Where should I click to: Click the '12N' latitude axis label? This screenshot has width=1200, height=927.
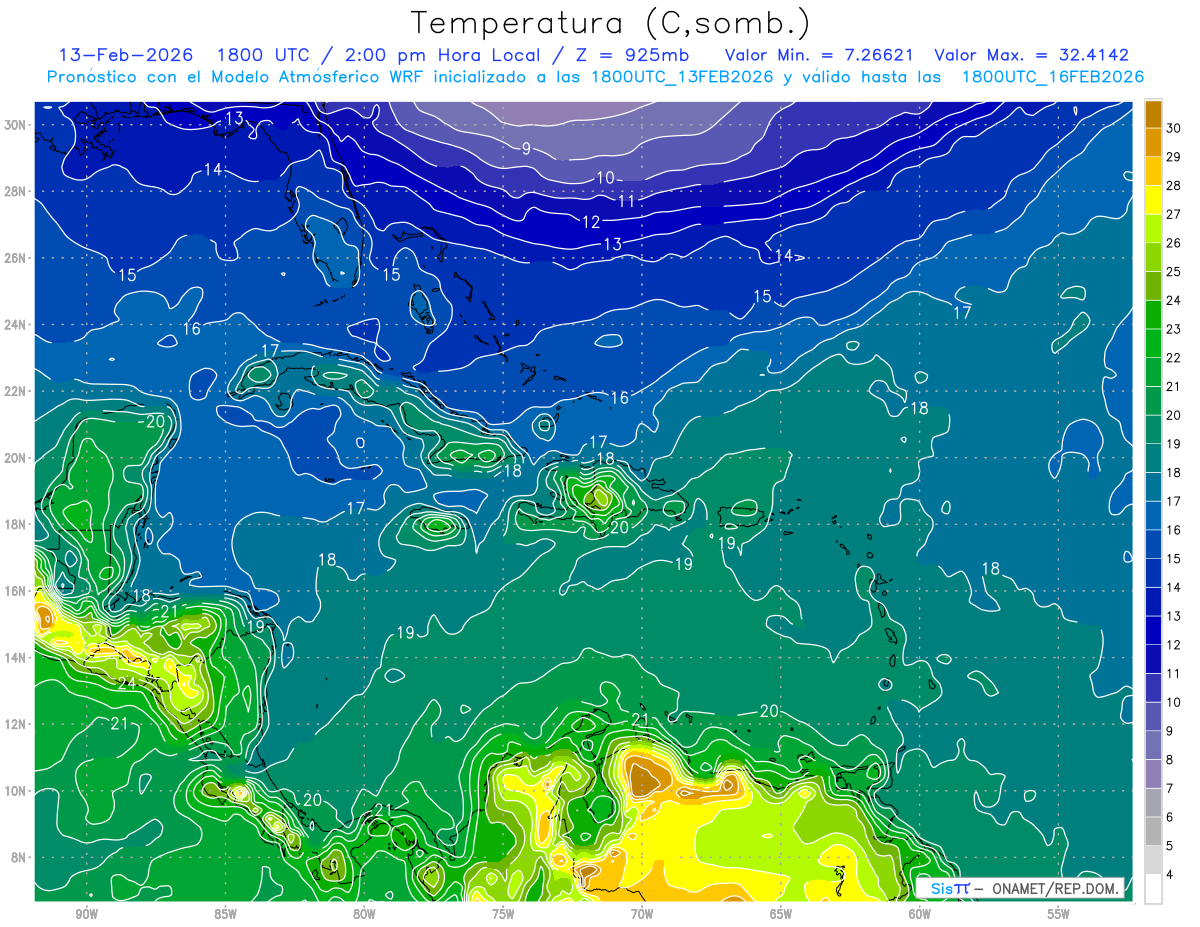click(x=16, y=724)
